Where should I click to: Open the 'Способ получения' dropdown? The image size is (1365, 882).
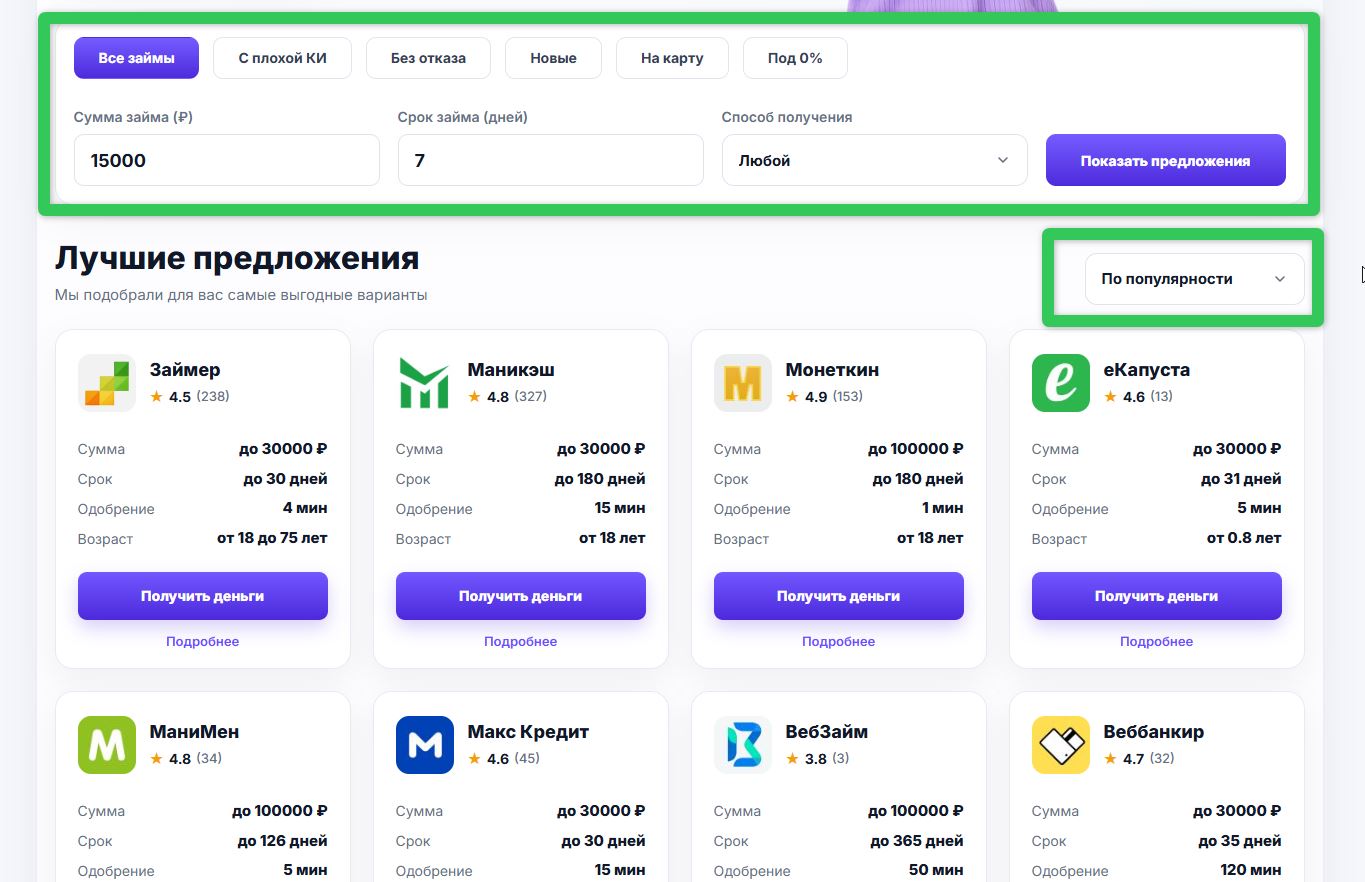875,160
